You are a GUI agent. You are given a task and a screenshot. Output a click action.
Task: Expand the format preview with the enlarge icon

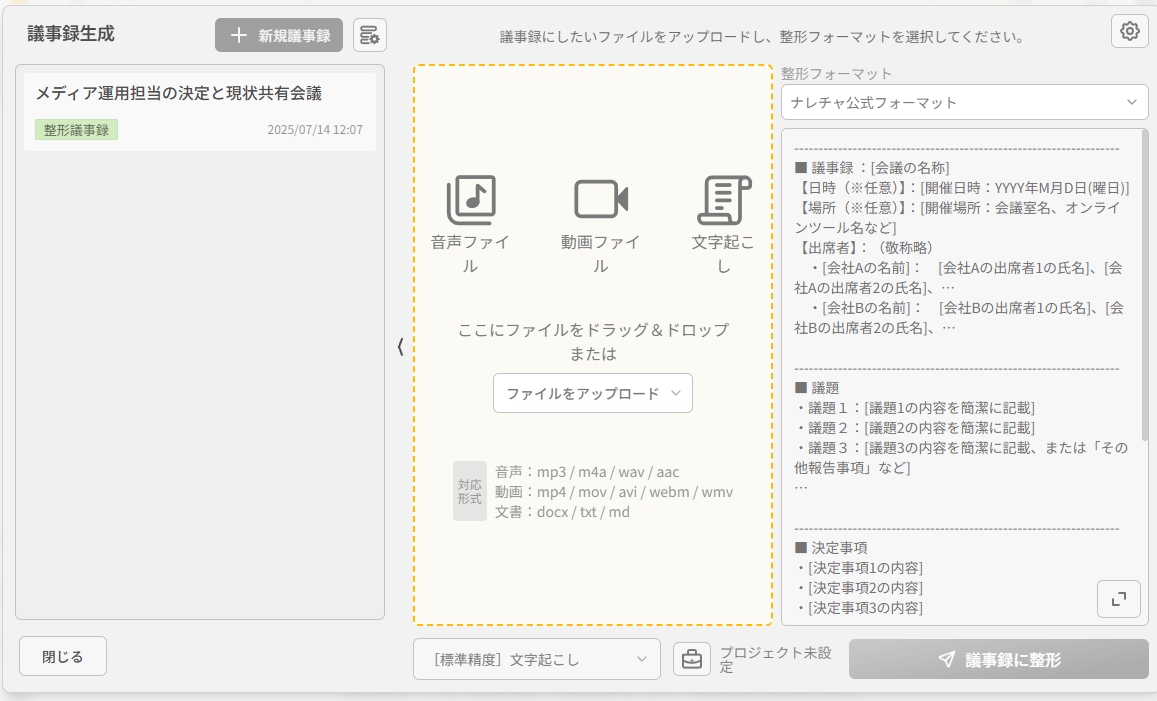tap(1118, 598)
